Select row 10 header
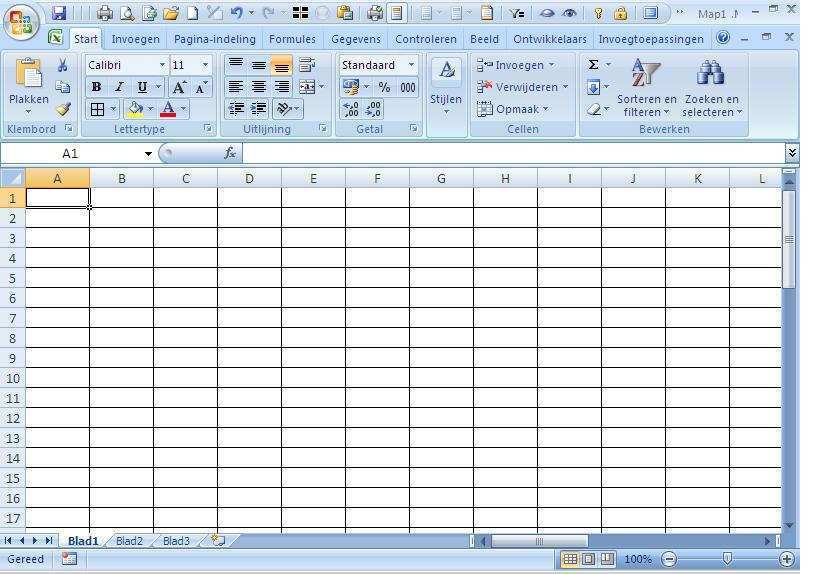 12,378
